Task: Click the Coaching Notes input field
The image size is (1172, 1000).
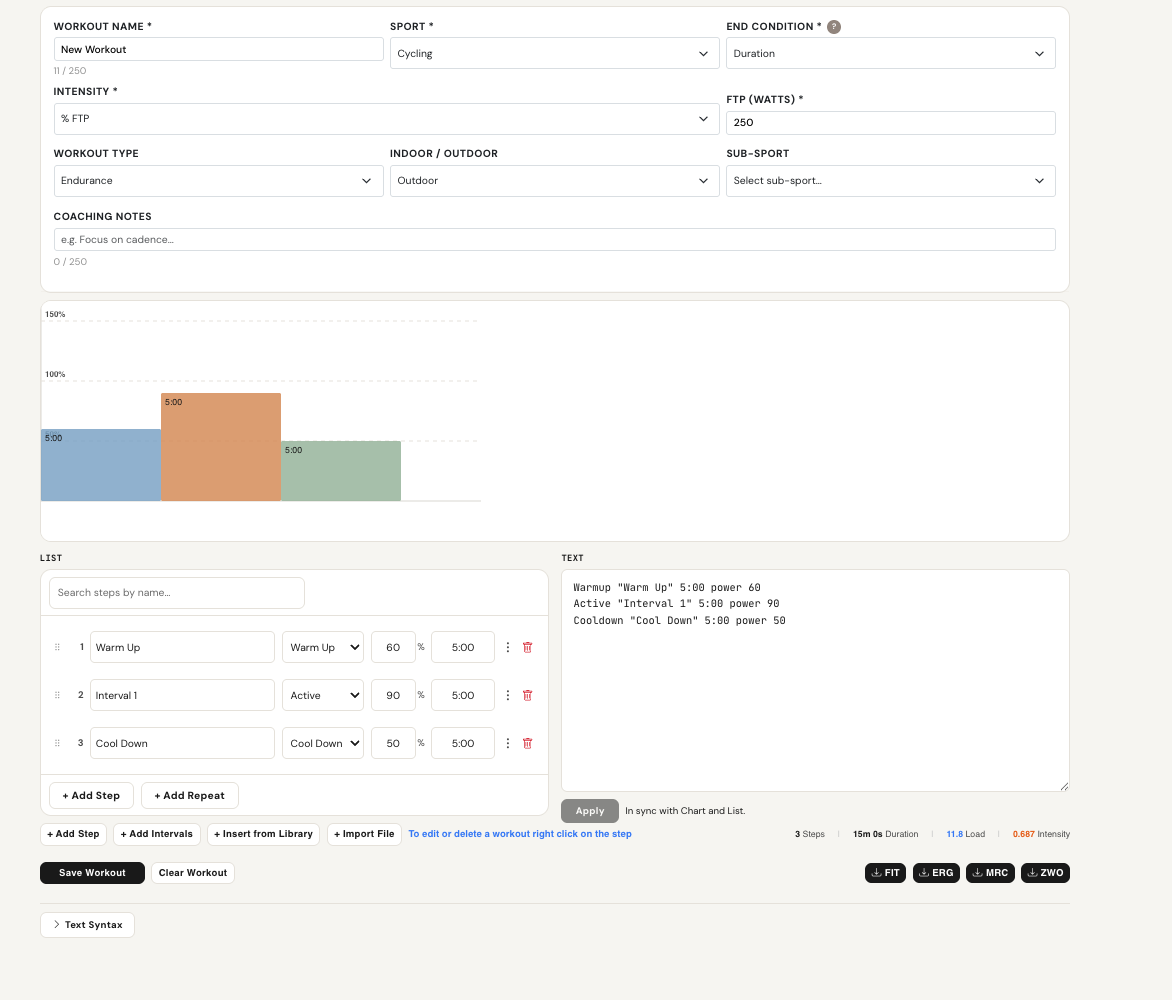Action: (x=555, y=240)
